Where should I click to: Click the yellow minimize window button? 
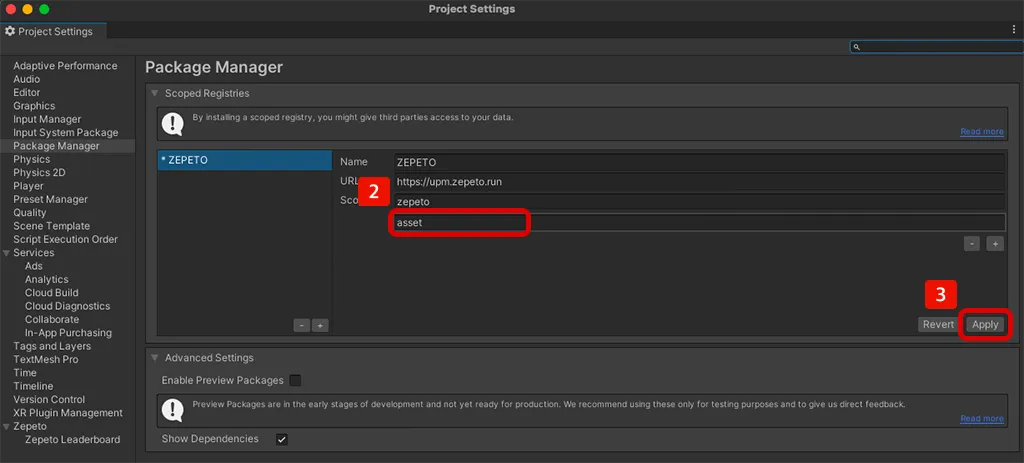point(27,9)
